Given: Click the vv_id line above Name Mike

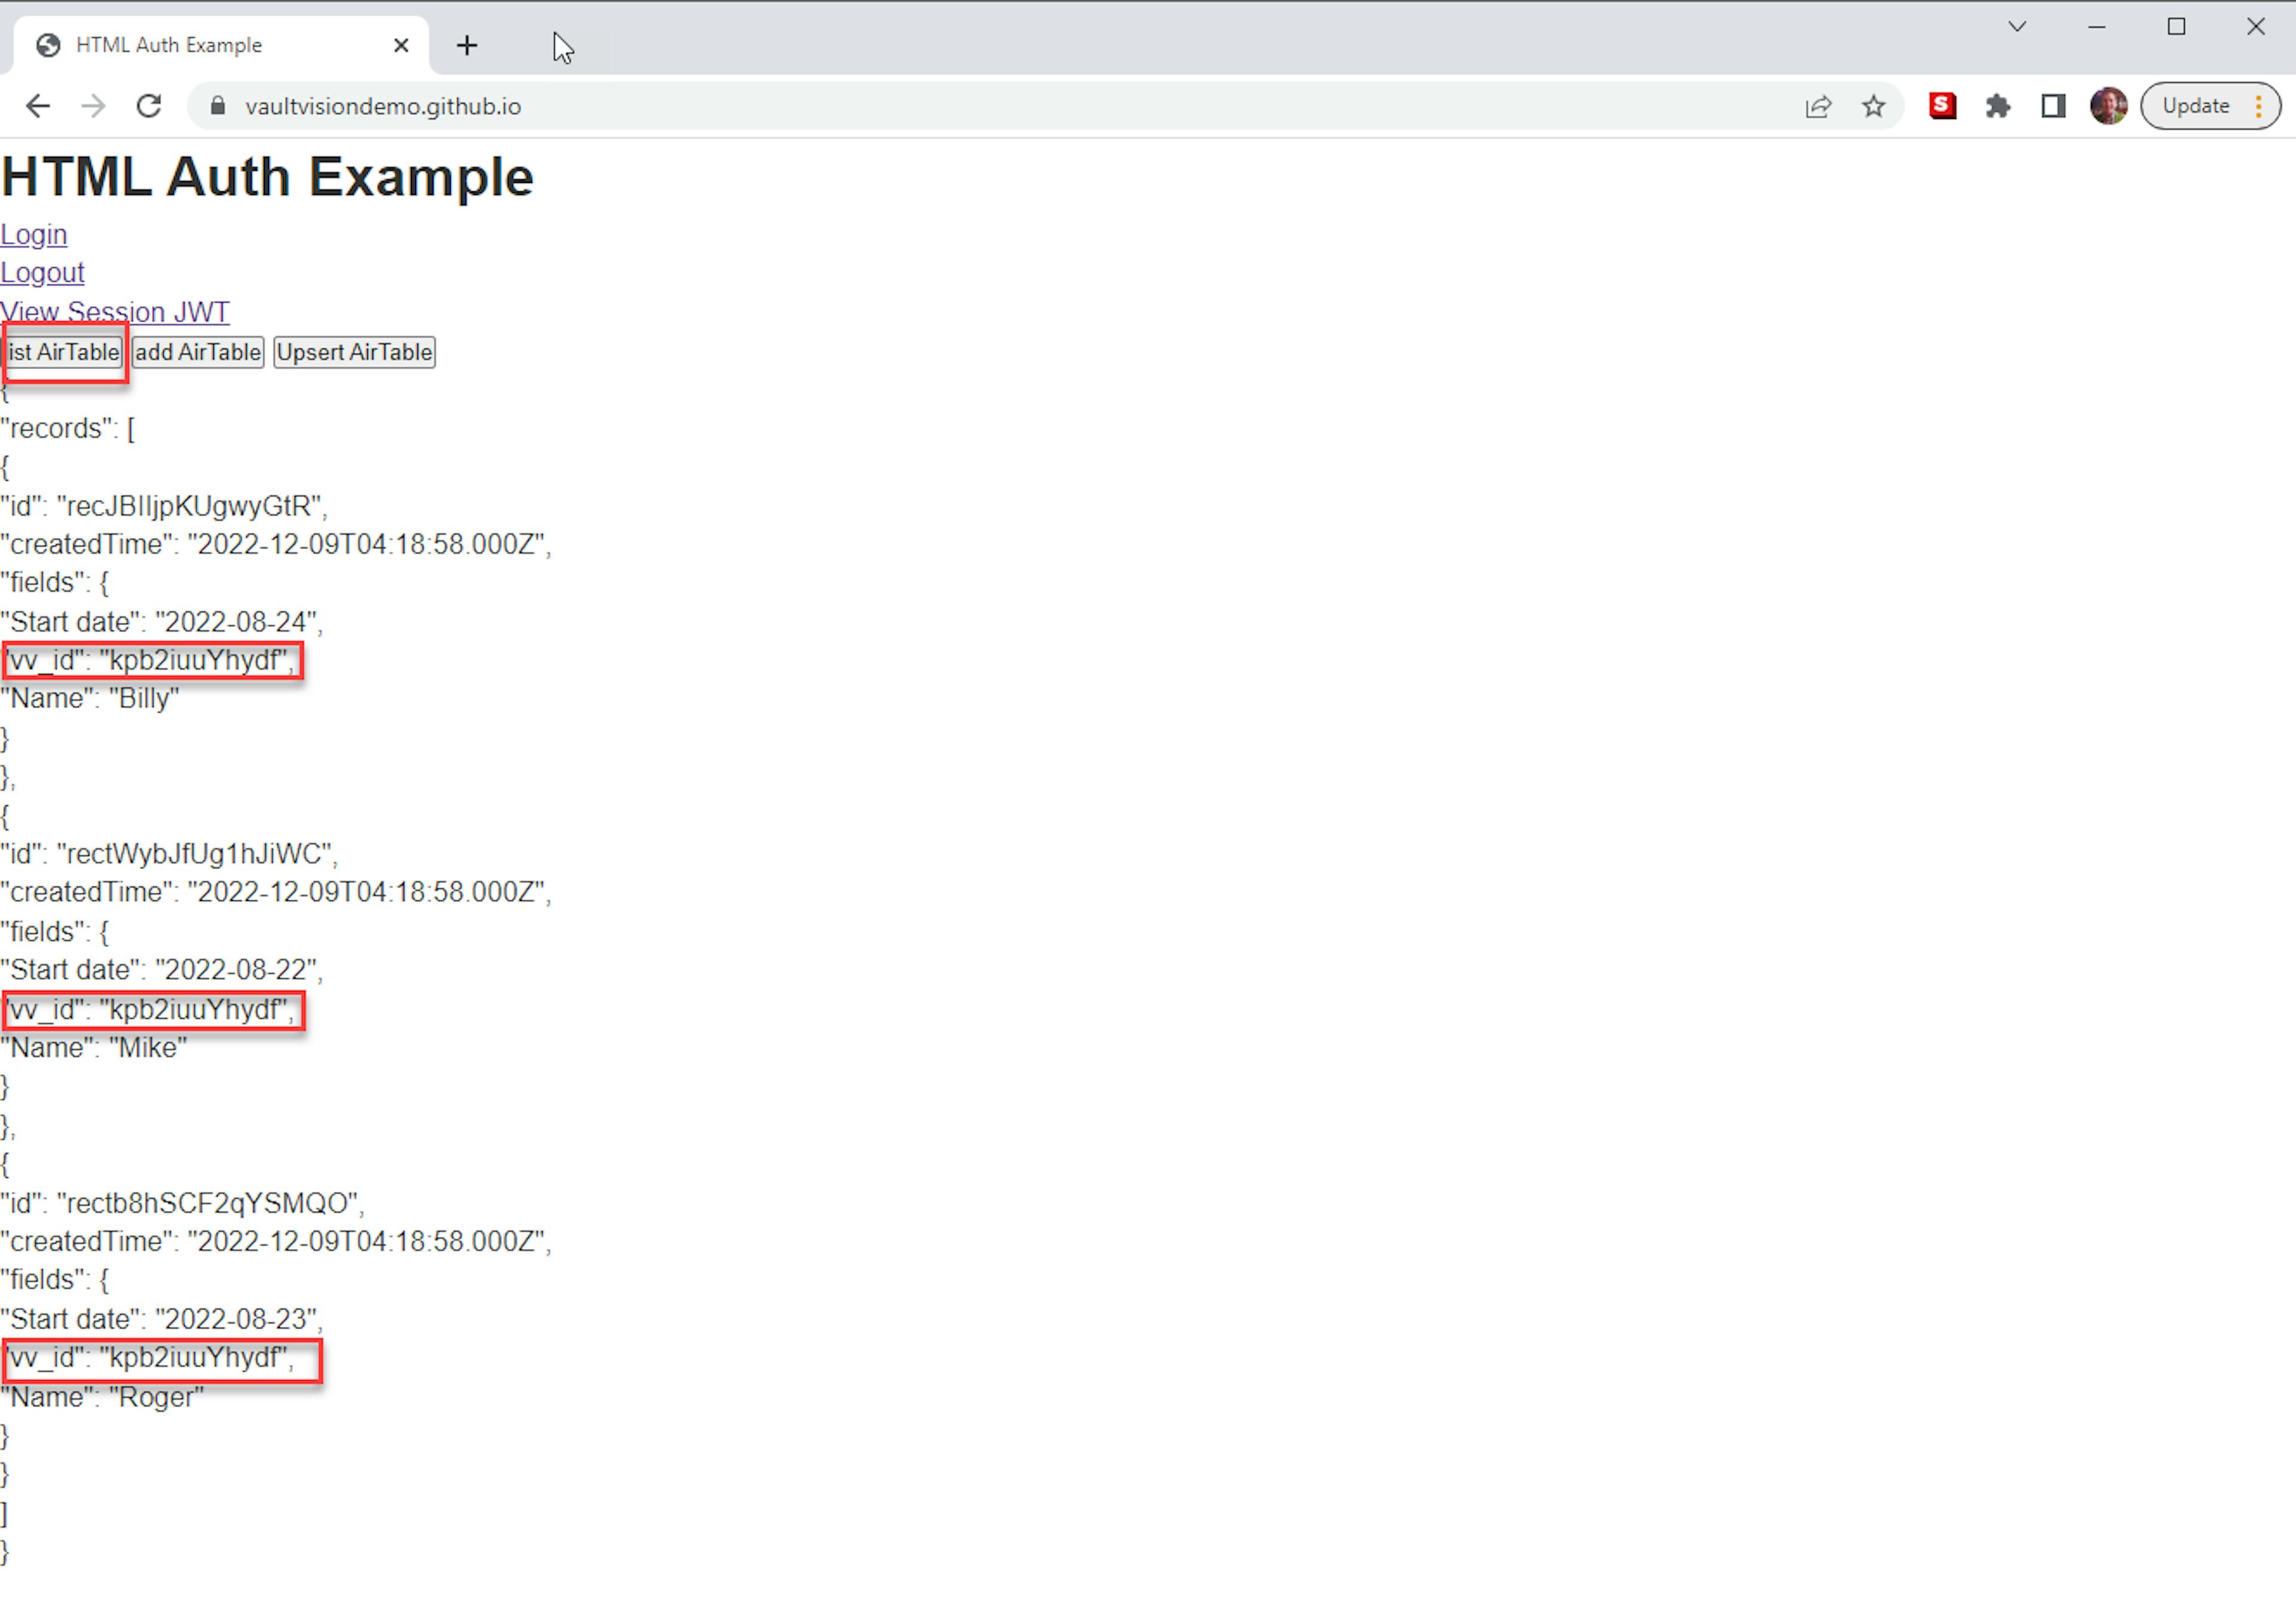Looking at the screenshot, I should click(x=150, y=1010).
